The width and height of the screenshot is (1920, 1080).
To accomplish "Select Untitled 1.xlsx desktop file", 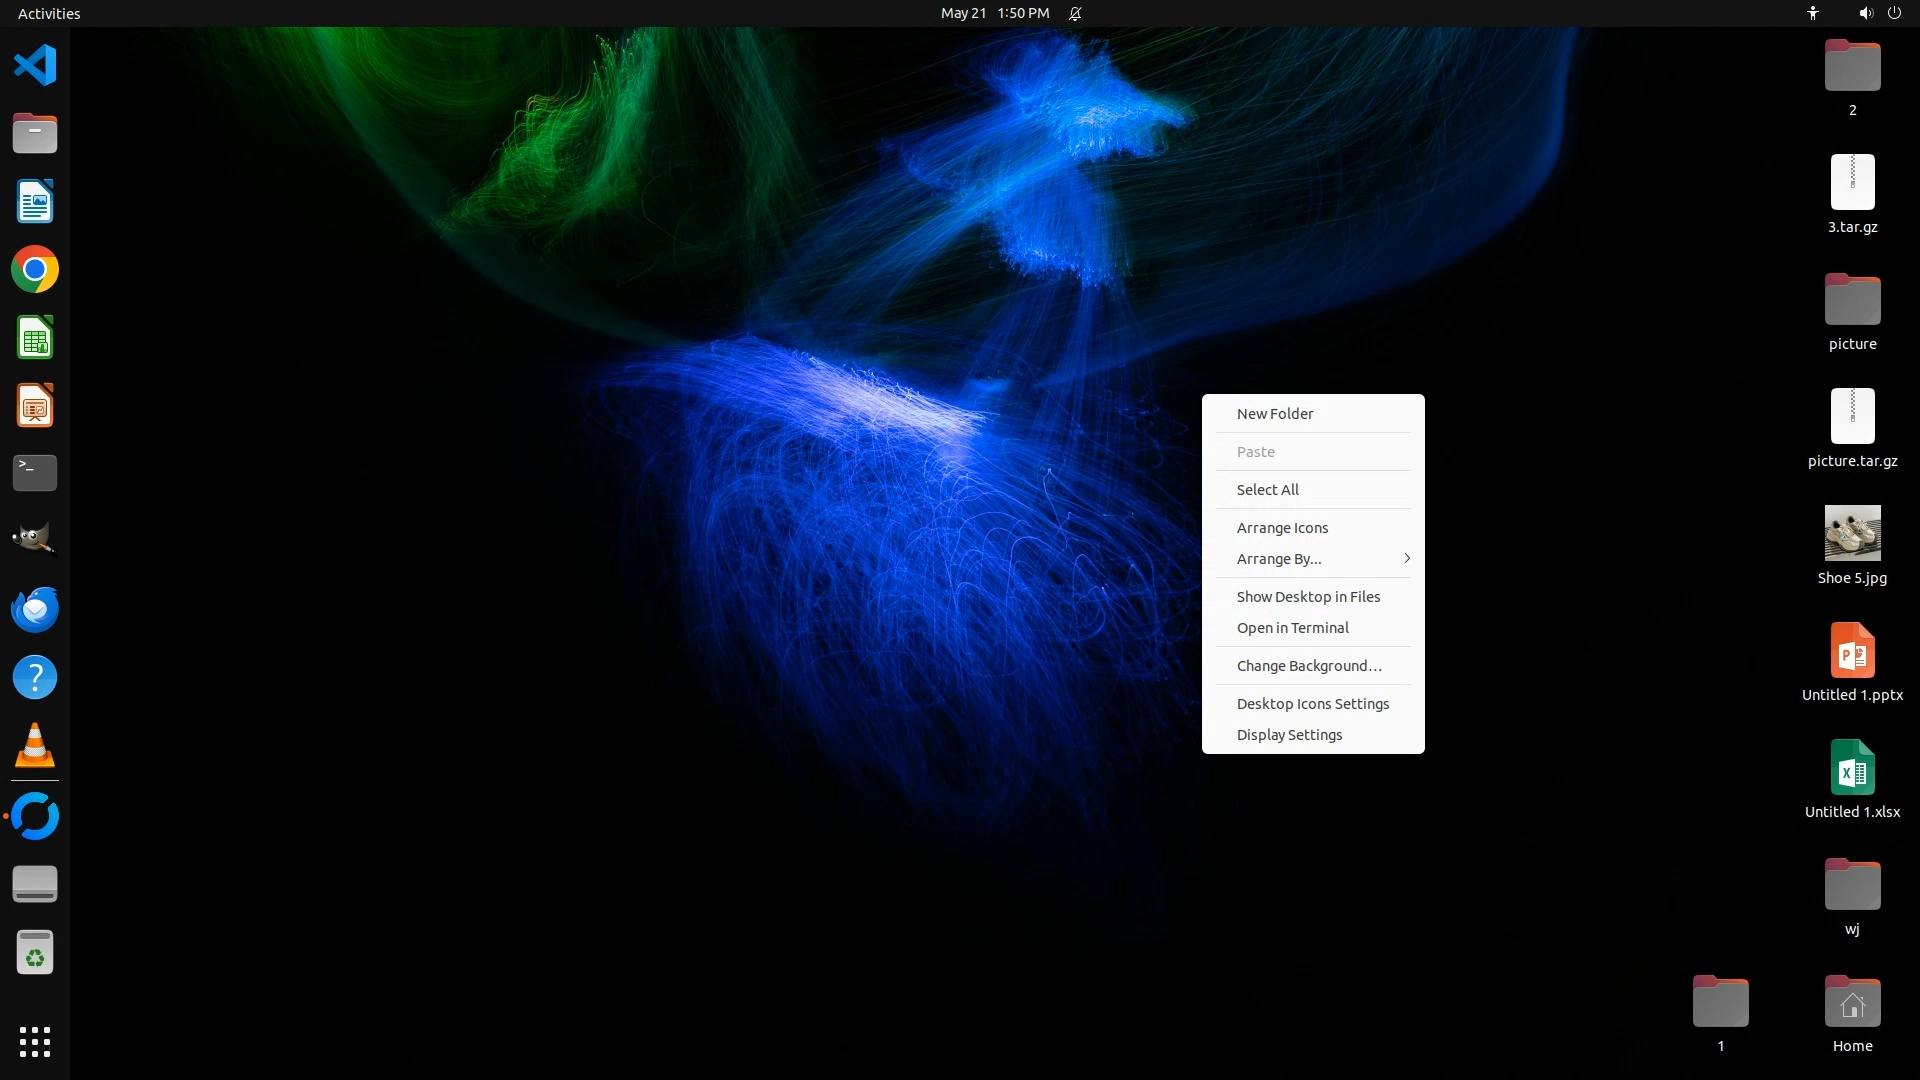I will (1852, 768).
